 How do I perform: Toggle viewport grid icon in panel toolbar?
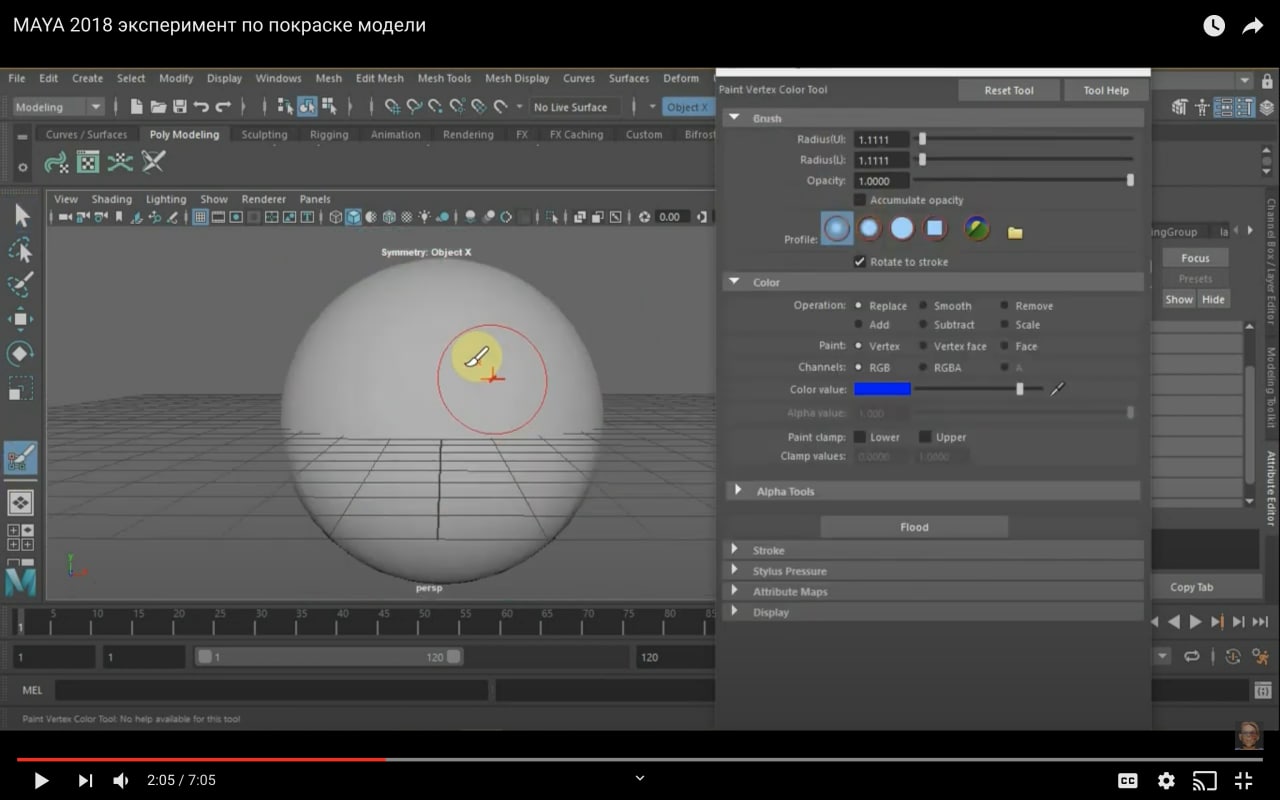[200, 217]
